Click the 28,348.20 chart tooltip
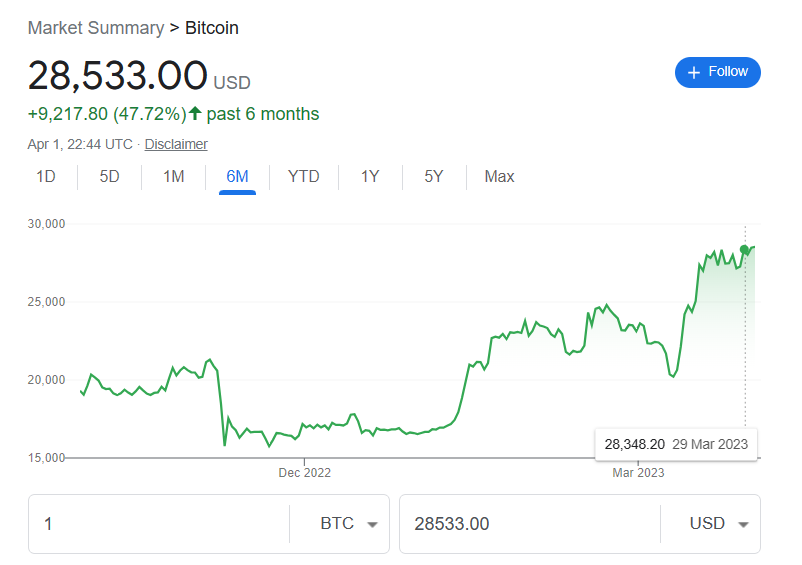The width and height of the screenshot is (802, 565). 676,444
